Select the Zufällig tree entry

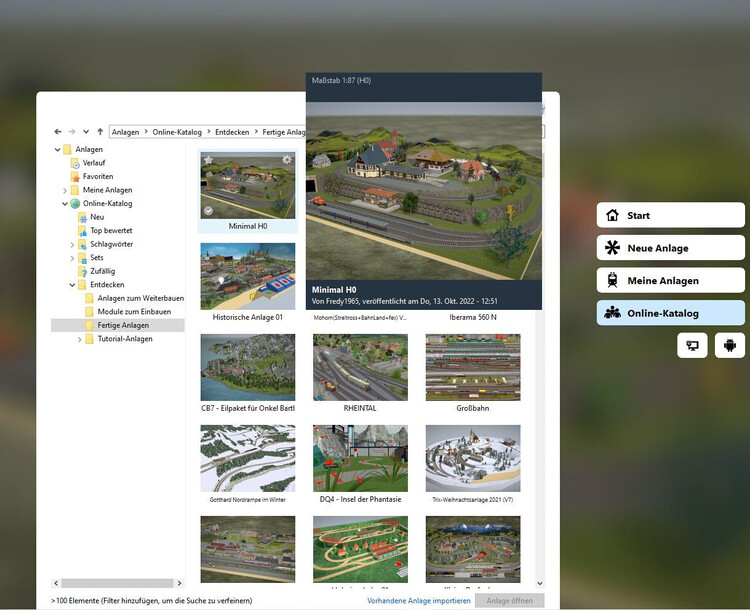(x=102, y=271)
